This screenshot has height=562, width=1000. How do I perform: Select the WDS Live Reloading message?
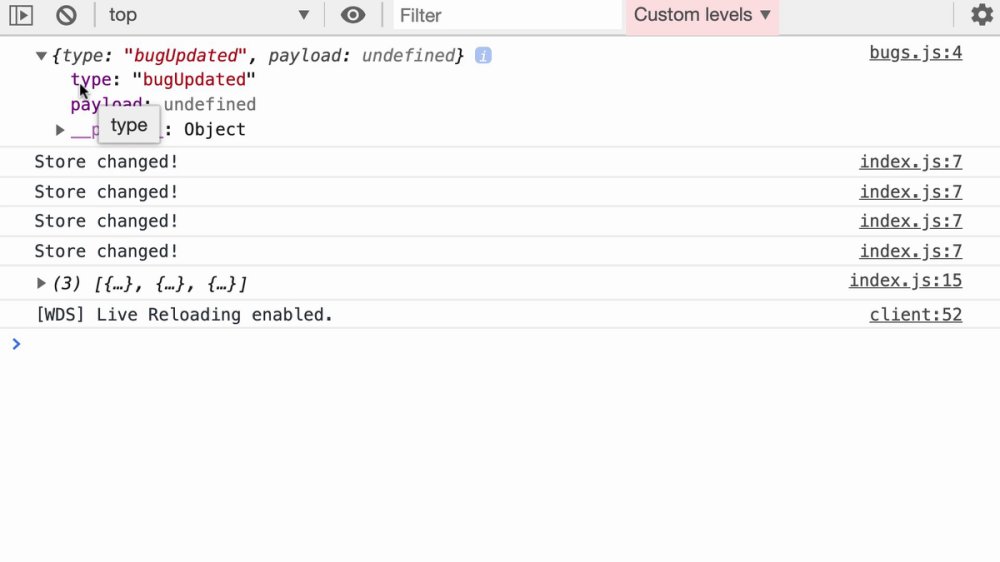point(184,314)
